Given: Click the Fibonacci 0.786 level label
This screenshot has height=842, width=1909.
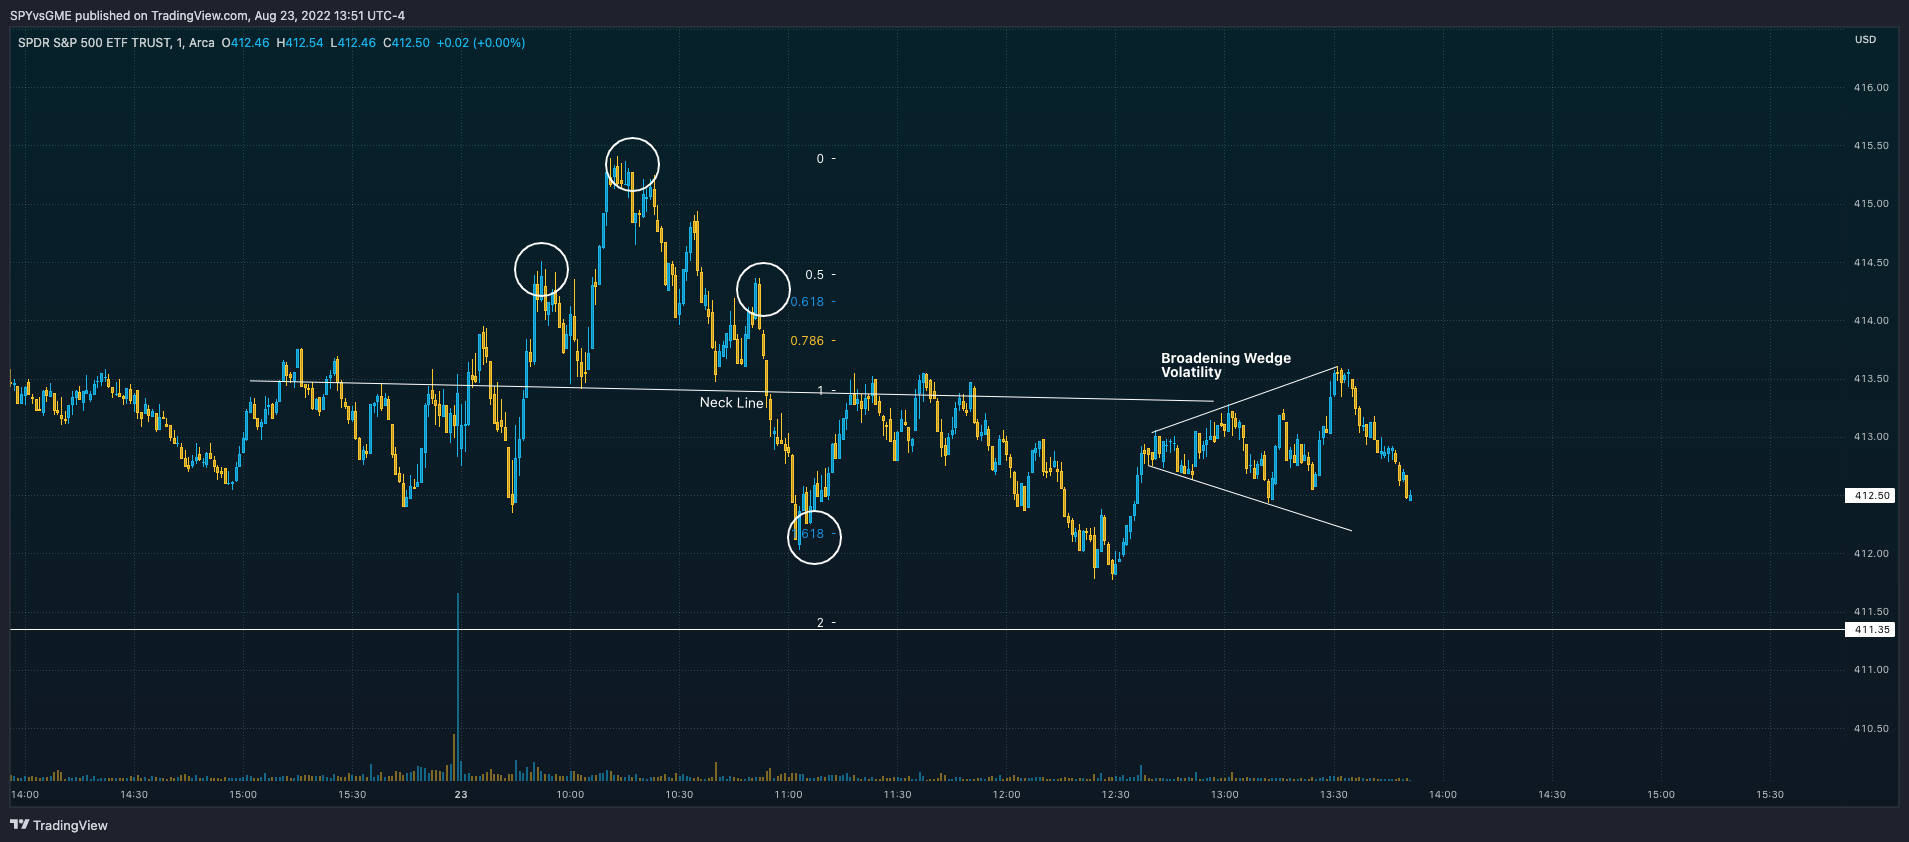Looking at the screenshot, I should 807,341.
